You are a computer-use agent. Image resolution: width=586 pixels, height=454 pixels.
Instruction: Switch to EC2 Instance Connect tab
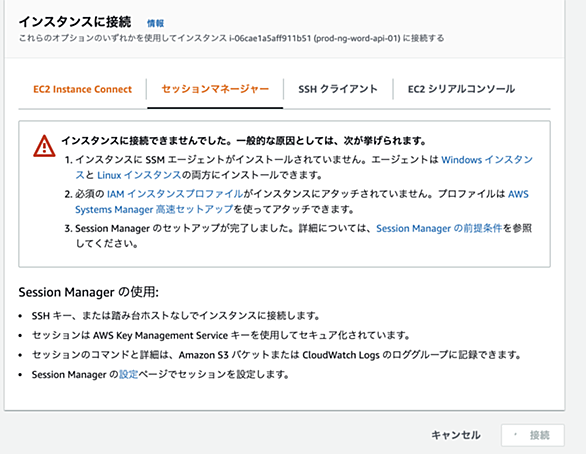(x=83, y=89)
